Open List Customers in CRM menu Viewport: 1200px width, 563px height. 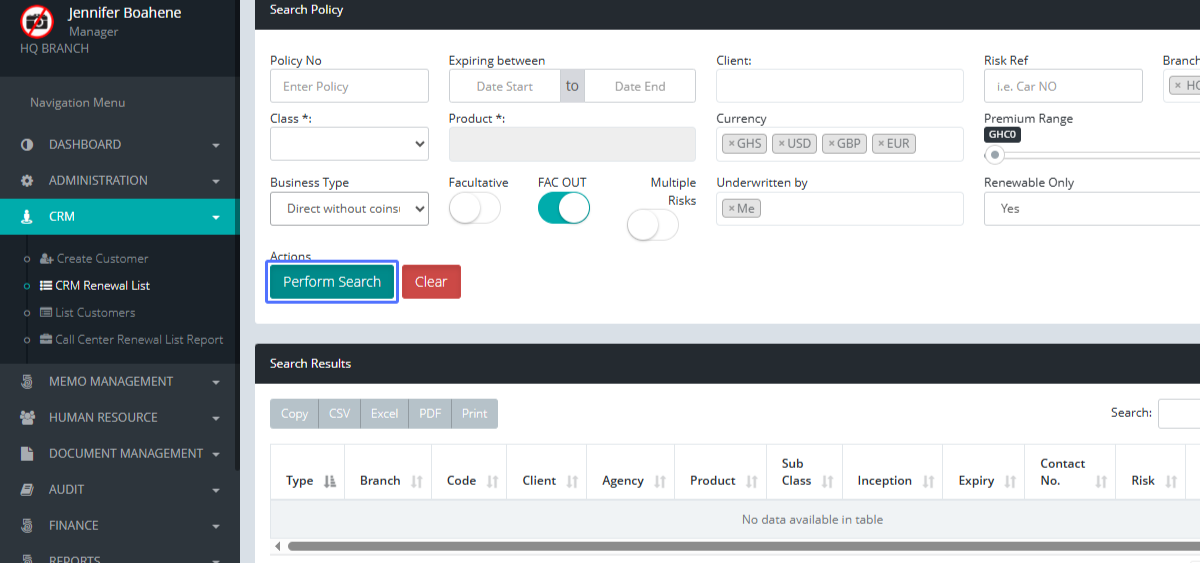click(x=95, y=313)
